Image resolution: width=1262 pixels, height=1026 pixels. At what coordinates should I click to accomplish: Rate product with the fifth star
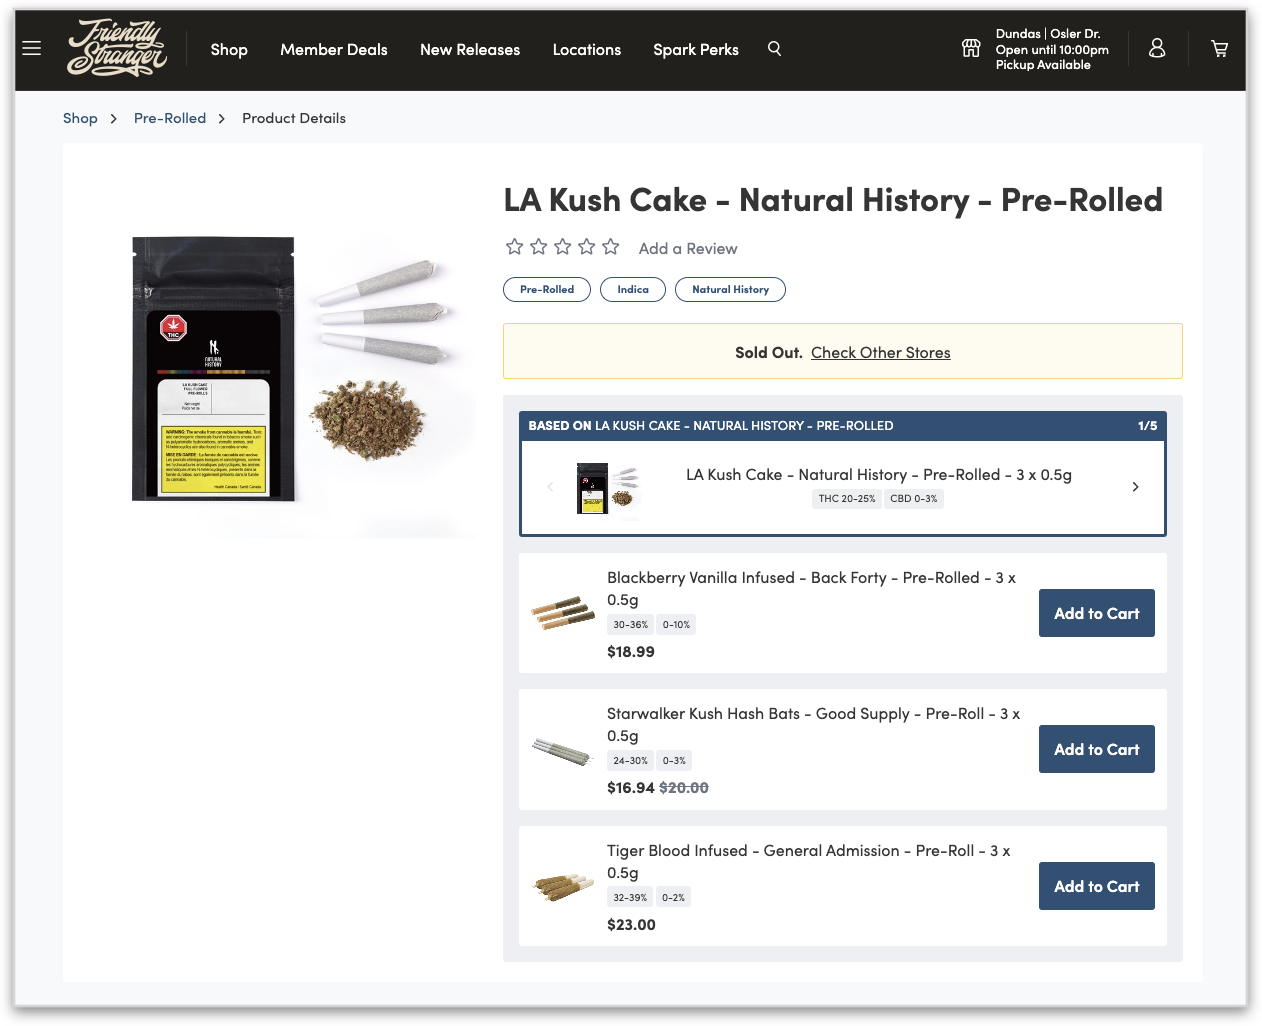tap(611, 246)
